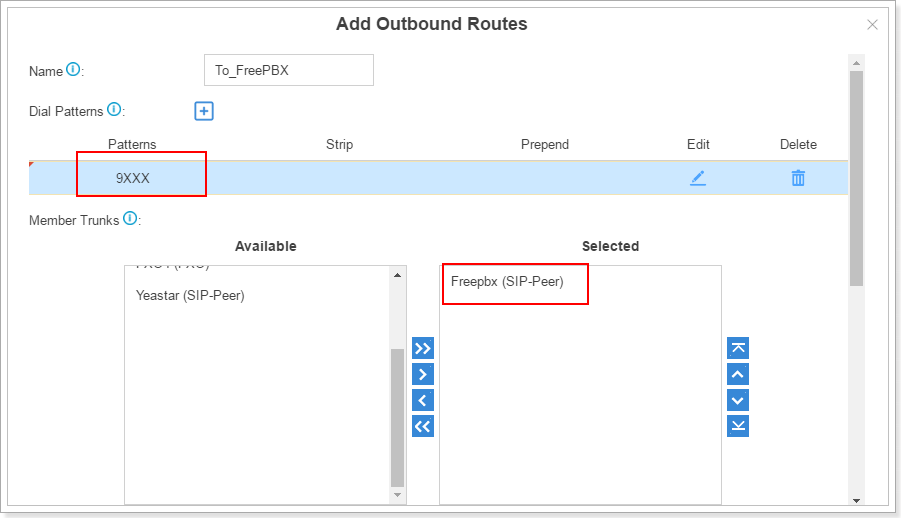The width and height of the screenshot is (901, 518).
Task: Click the info icon next to Name
Action: pyautogui.click(x=73, y=70)
